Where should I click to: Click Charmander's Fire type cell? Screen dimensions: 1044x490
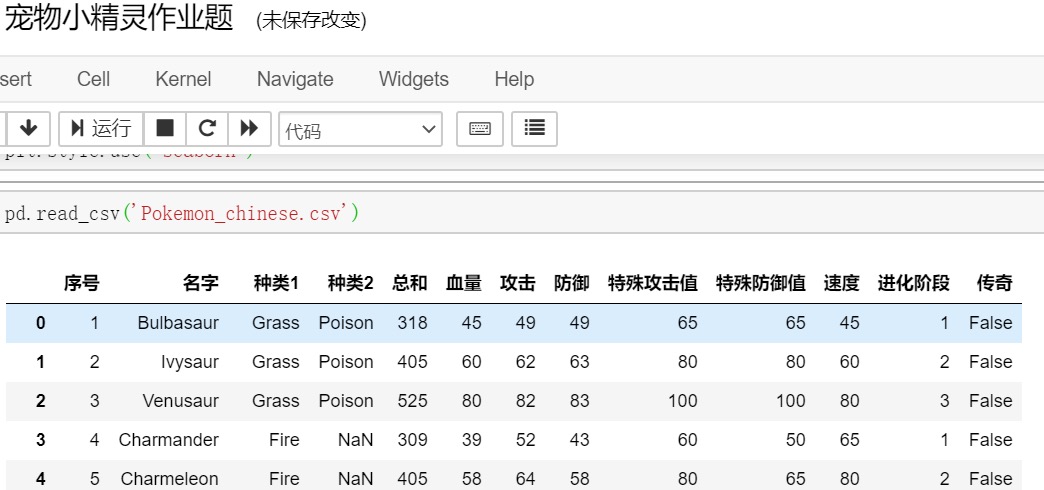pyautogui.click(x=284, y=440)
